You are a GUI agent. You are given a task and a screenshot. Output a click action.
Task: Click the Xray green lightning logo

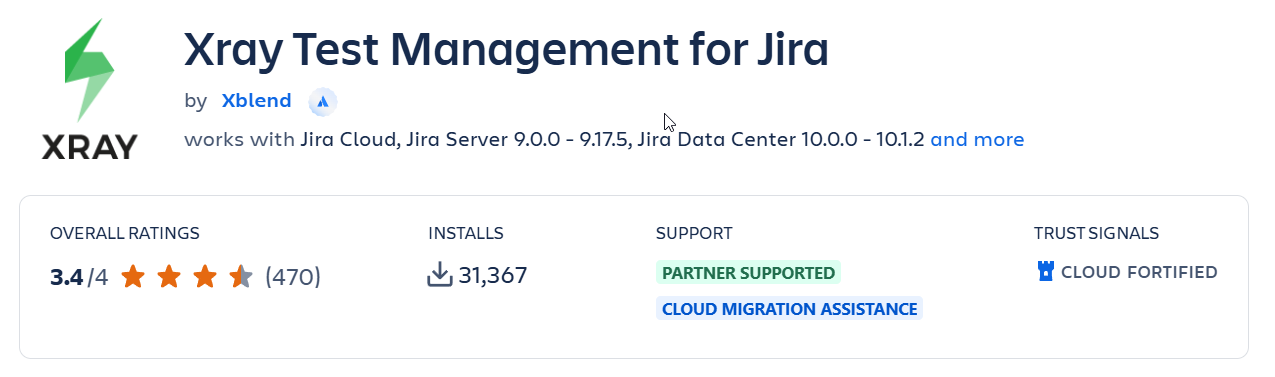89,69
